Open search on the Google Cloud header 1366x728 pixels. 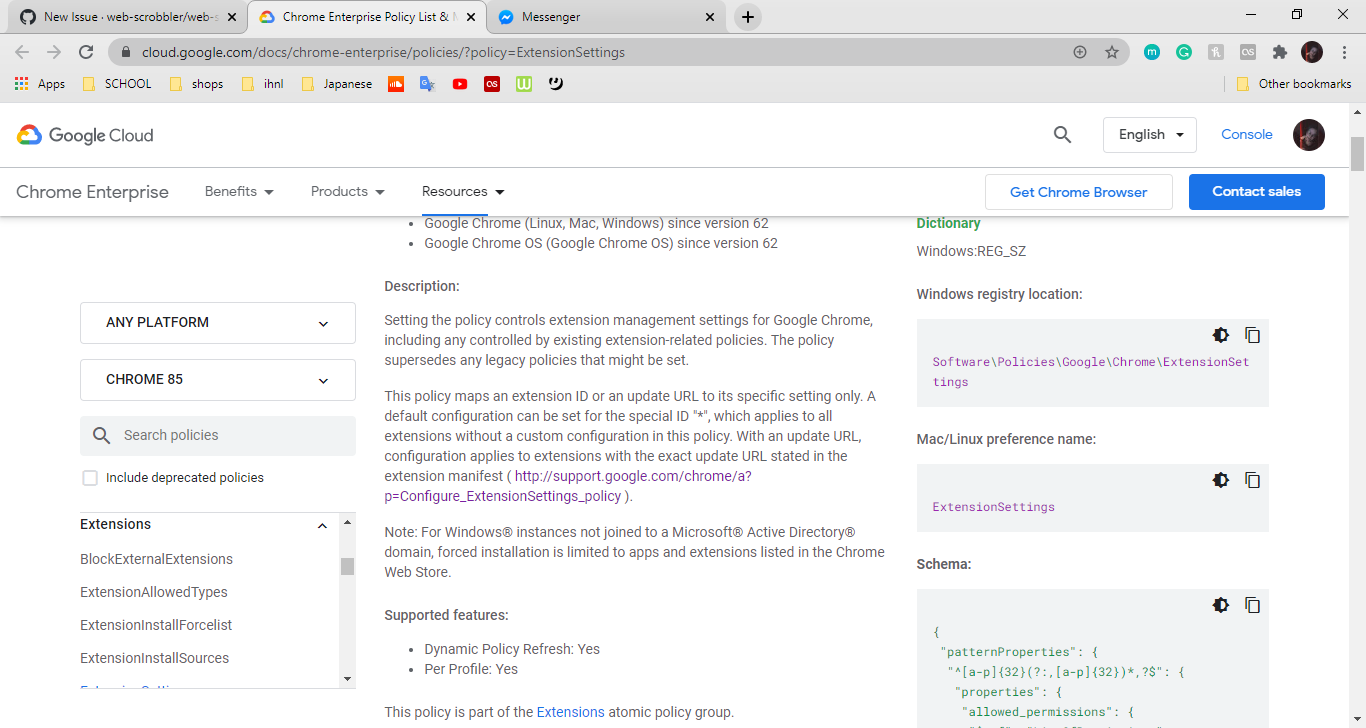pyautogui.click(x=1062, y=134)
